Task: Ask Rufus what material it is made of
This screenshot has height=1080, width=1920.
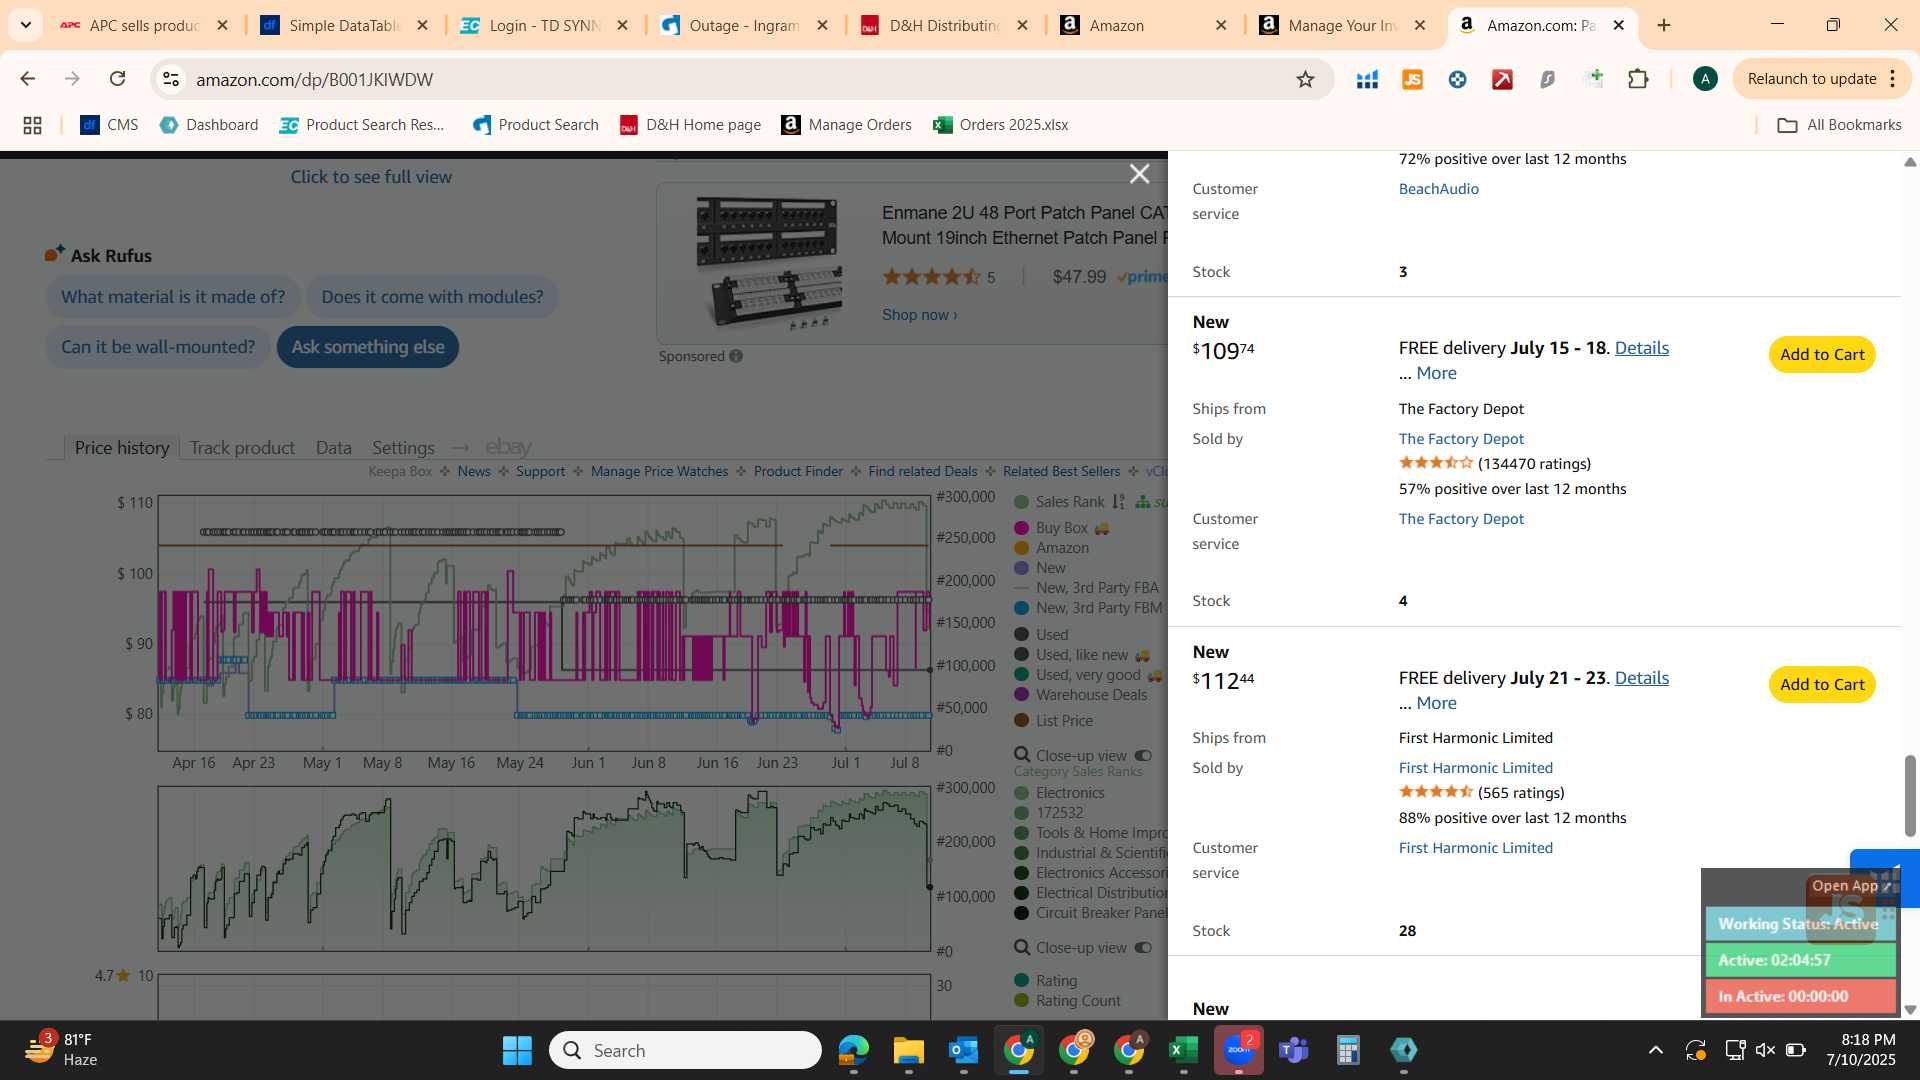Action: 173,297
